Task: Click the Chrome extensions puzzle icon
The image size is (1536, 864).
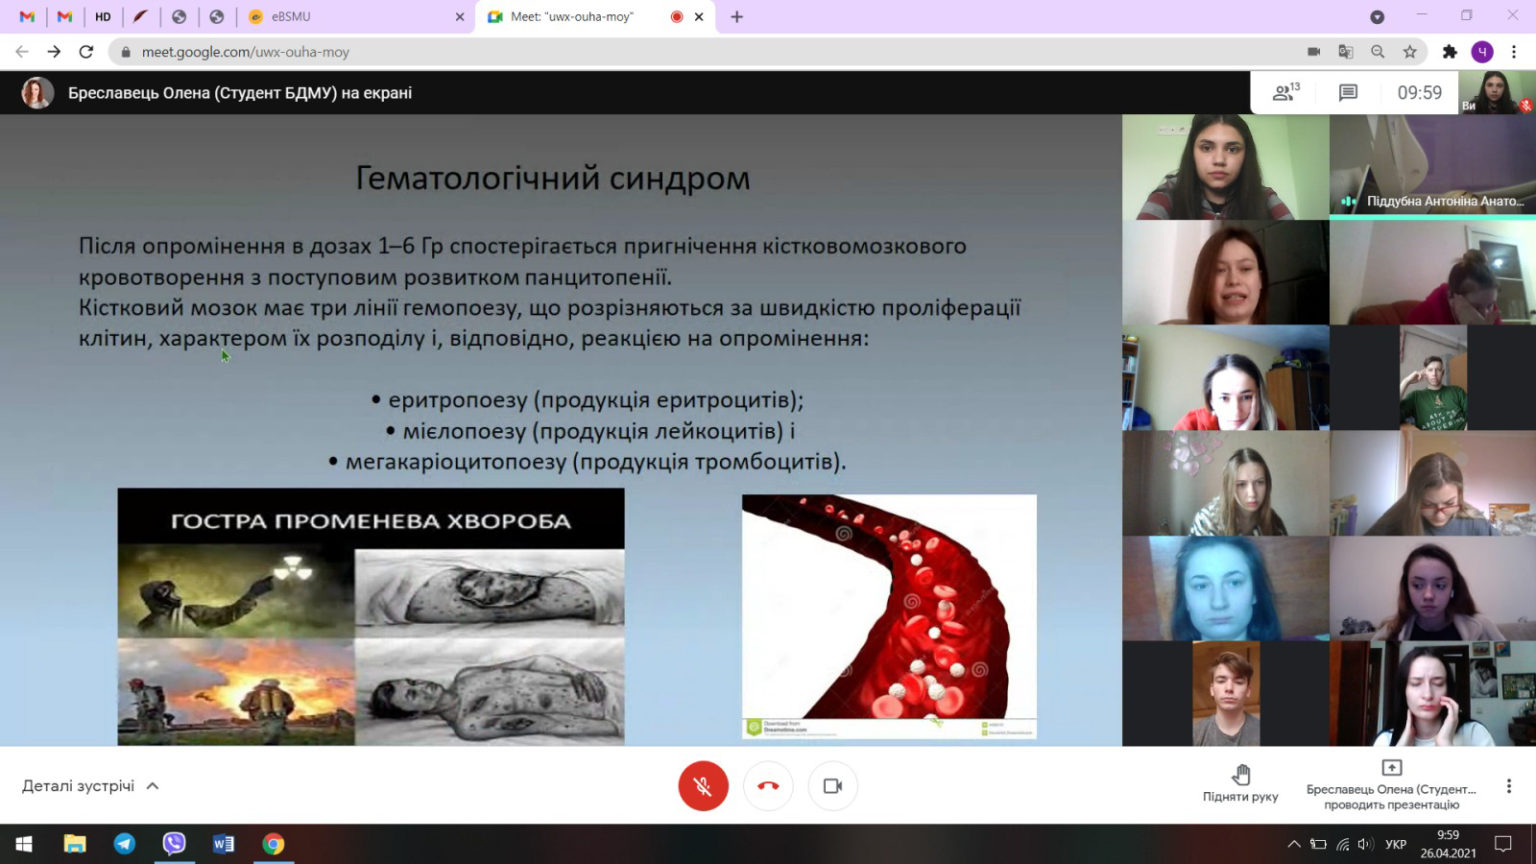Action: (1449, 52)
